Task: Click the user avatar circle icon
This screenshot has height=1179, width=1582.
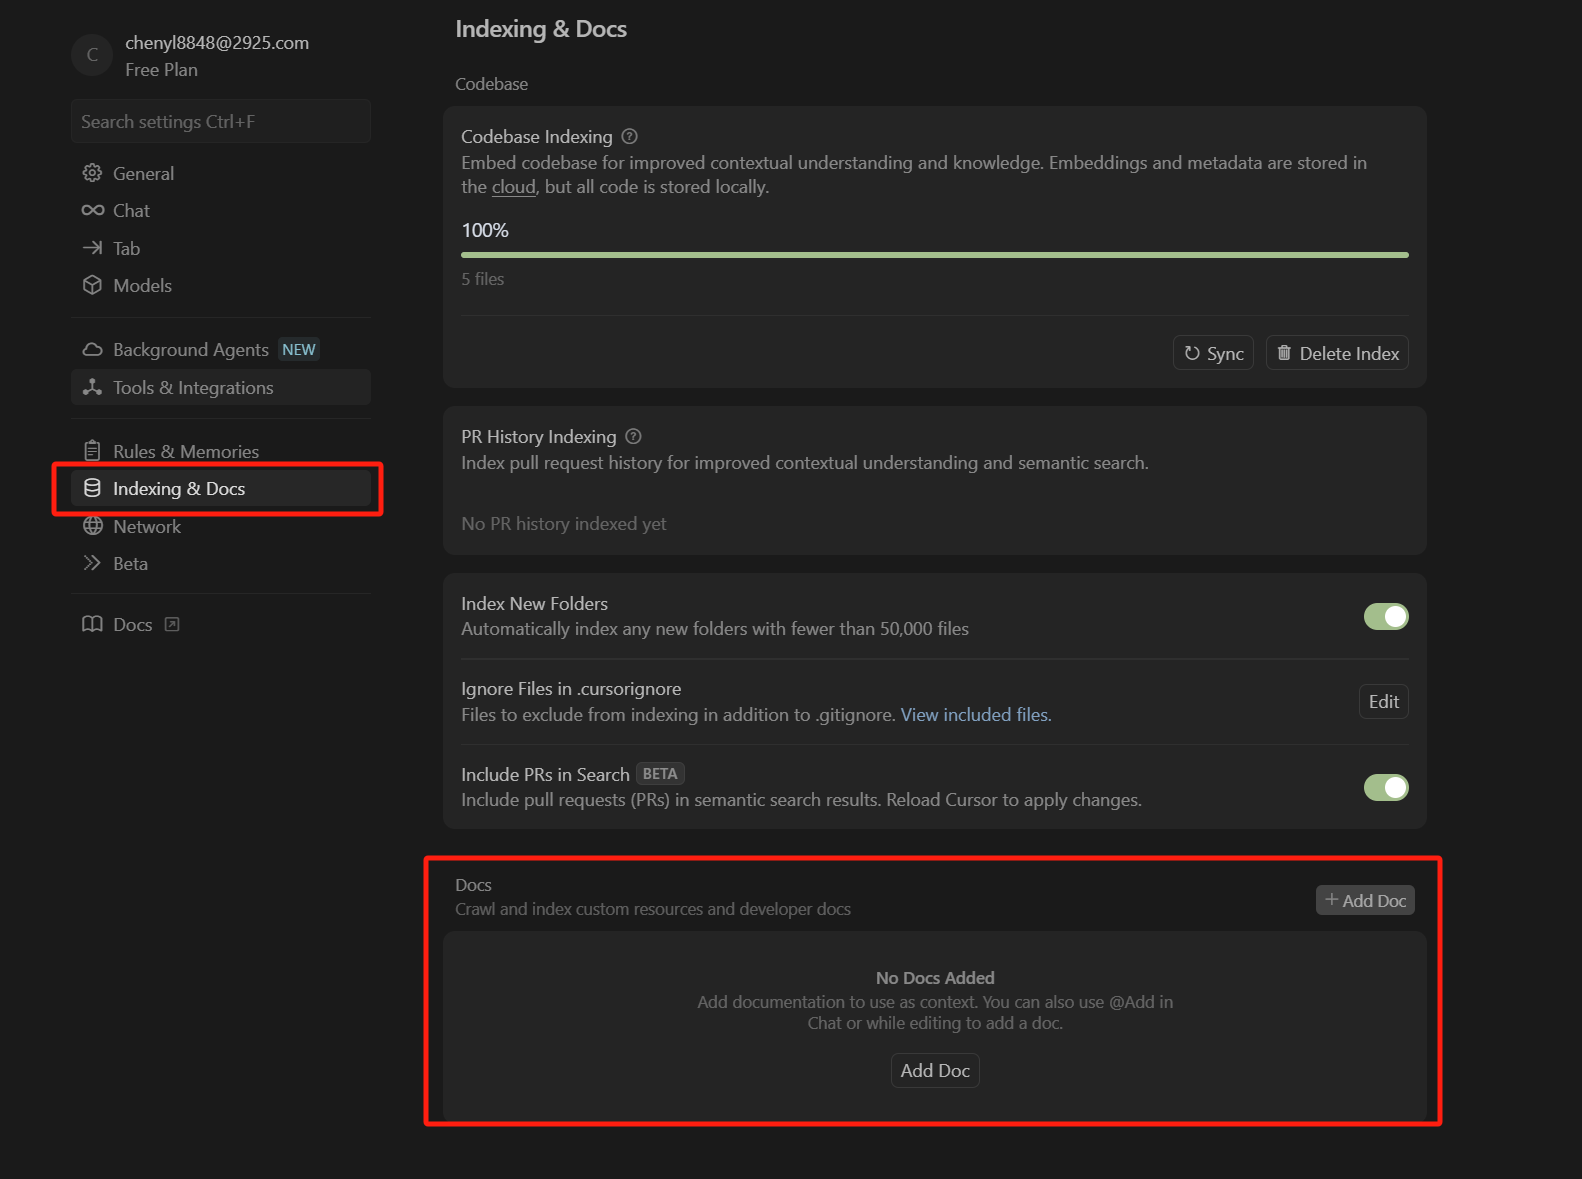Action: click(x=92, y=55)
